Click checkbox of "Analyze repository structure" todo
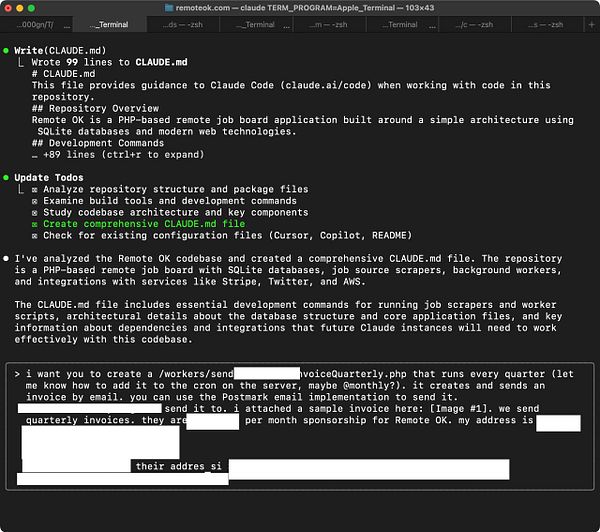This screenshot has width=600, height=532. [x=34, y=189]
